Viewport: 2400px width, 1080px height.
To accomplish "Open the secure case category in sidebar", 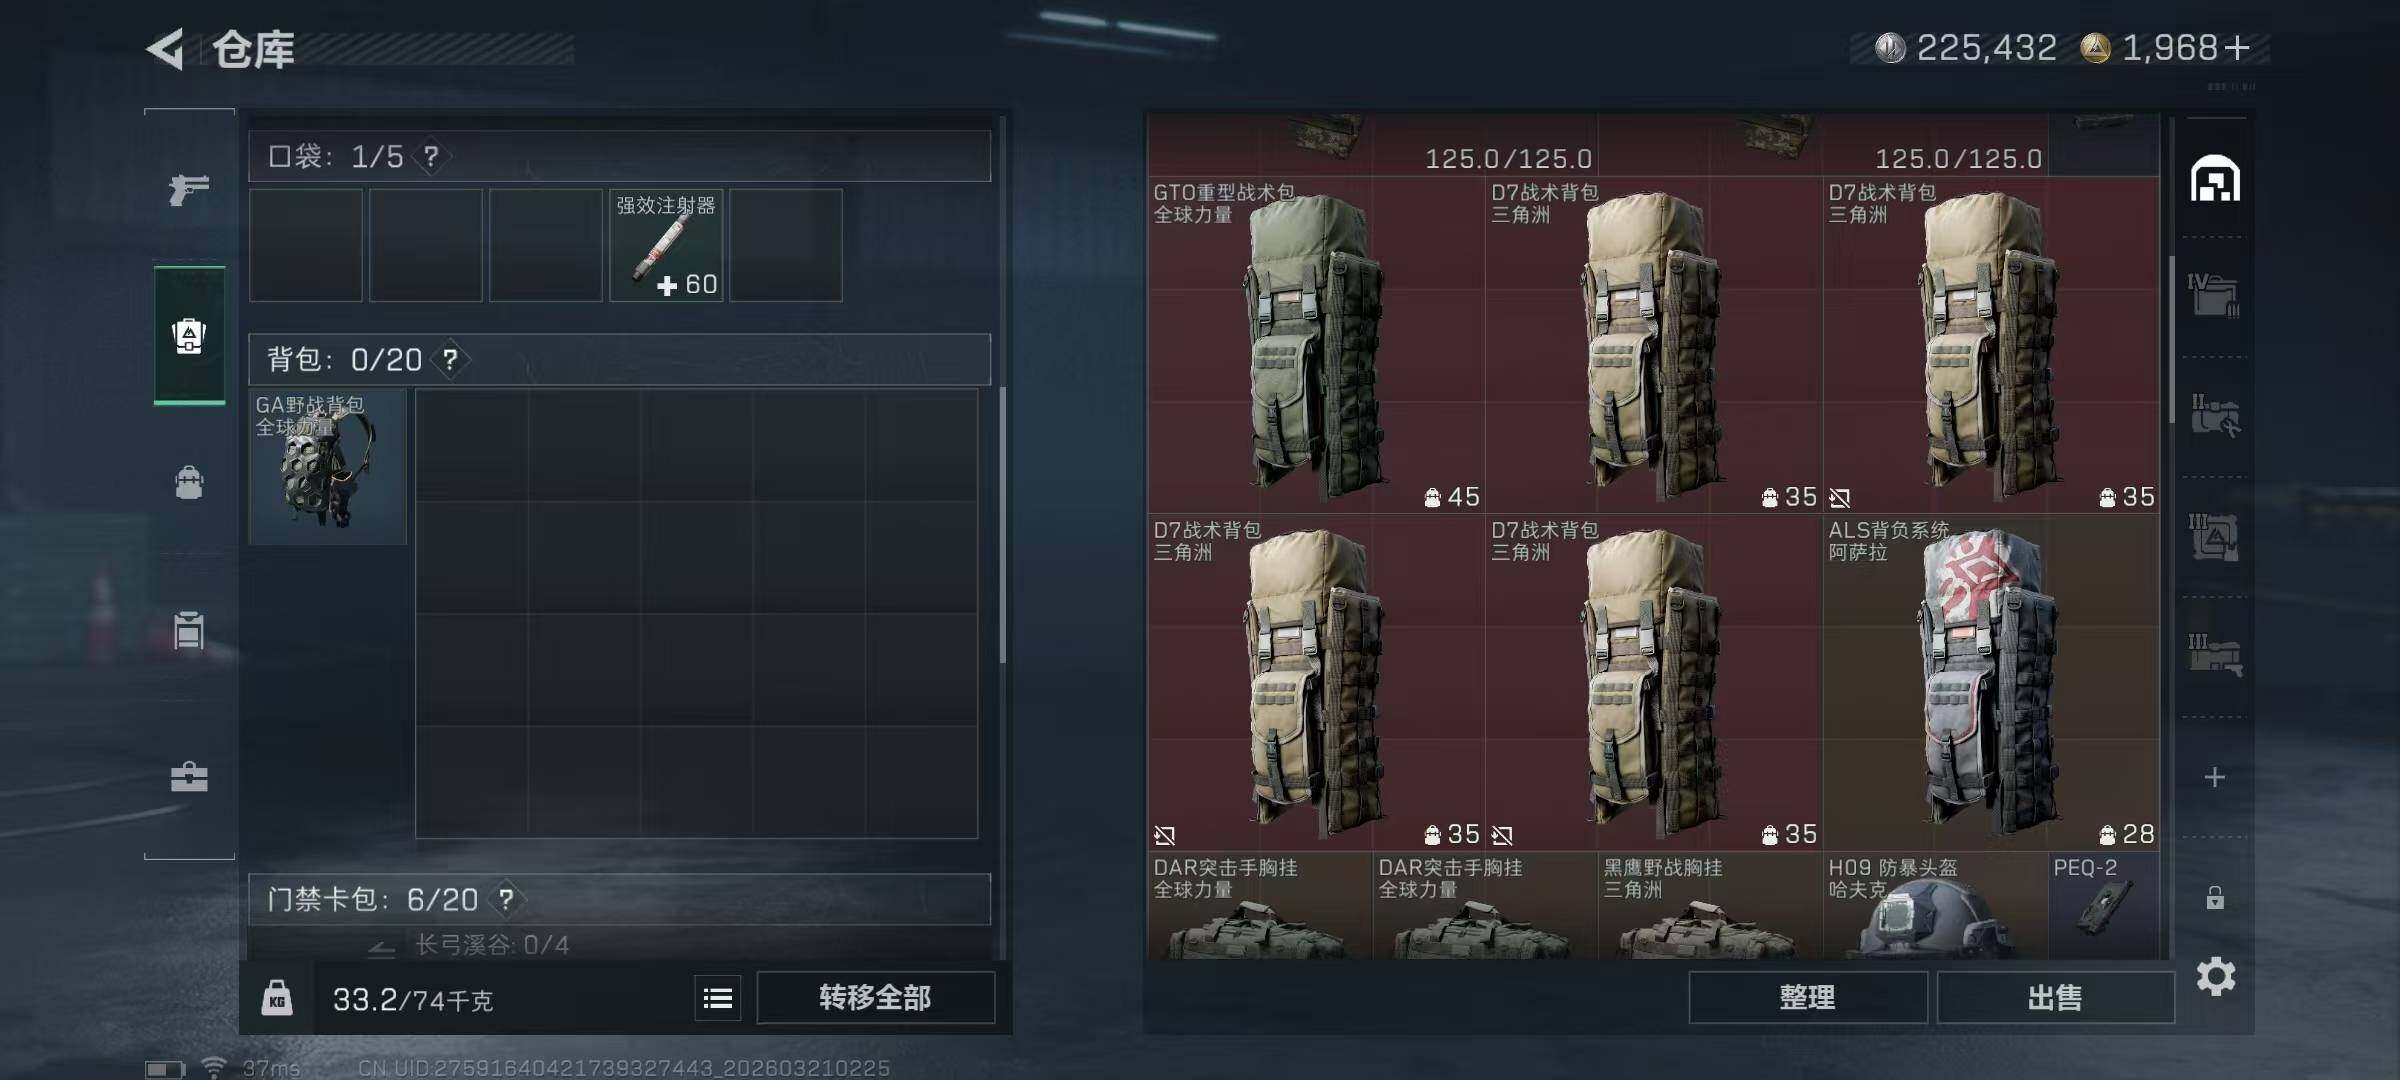I will [x=189, y=777].
